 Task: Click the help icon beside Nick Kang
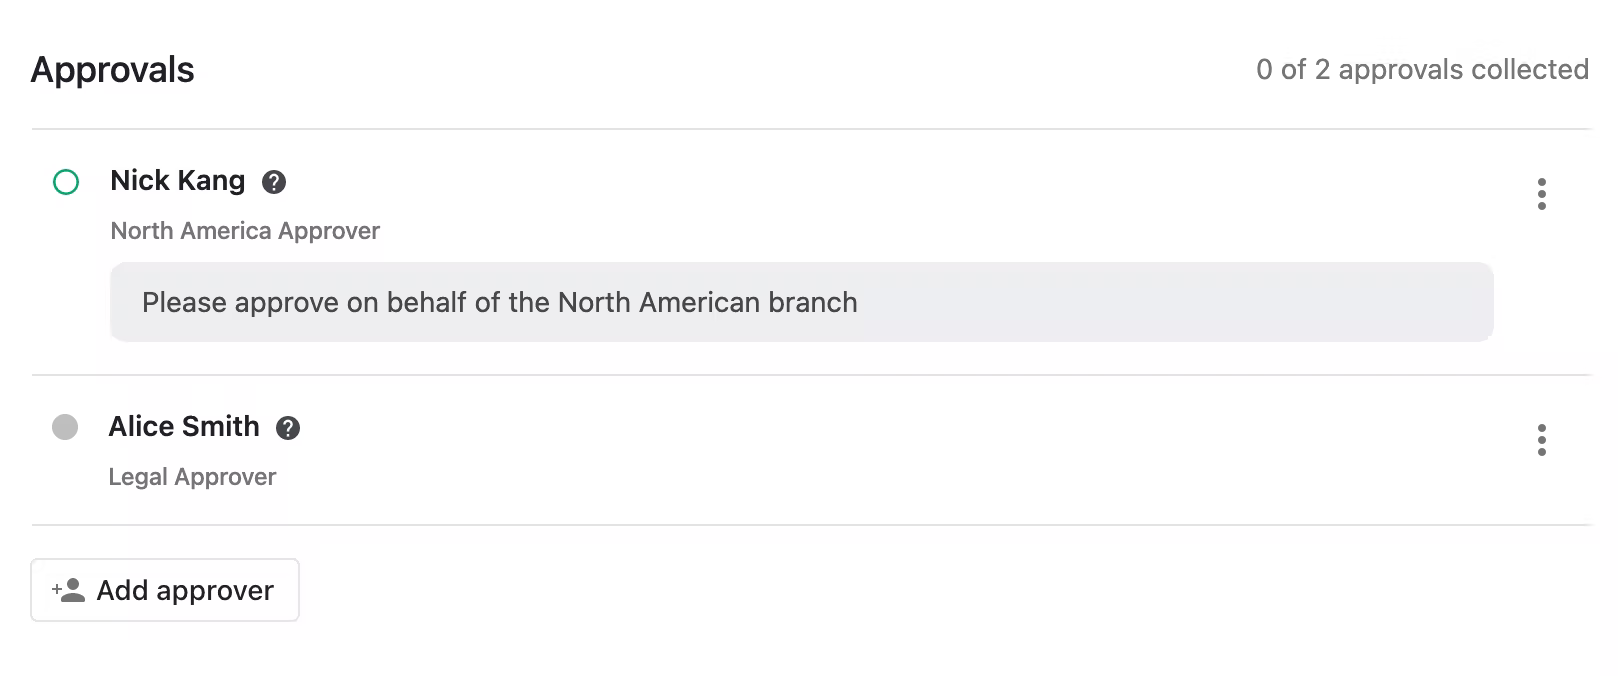[274, 182]
